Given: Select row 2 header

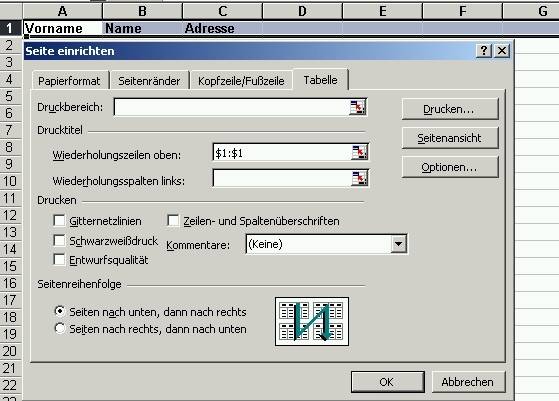Looking at the screenshot, I should pos(11,45).
